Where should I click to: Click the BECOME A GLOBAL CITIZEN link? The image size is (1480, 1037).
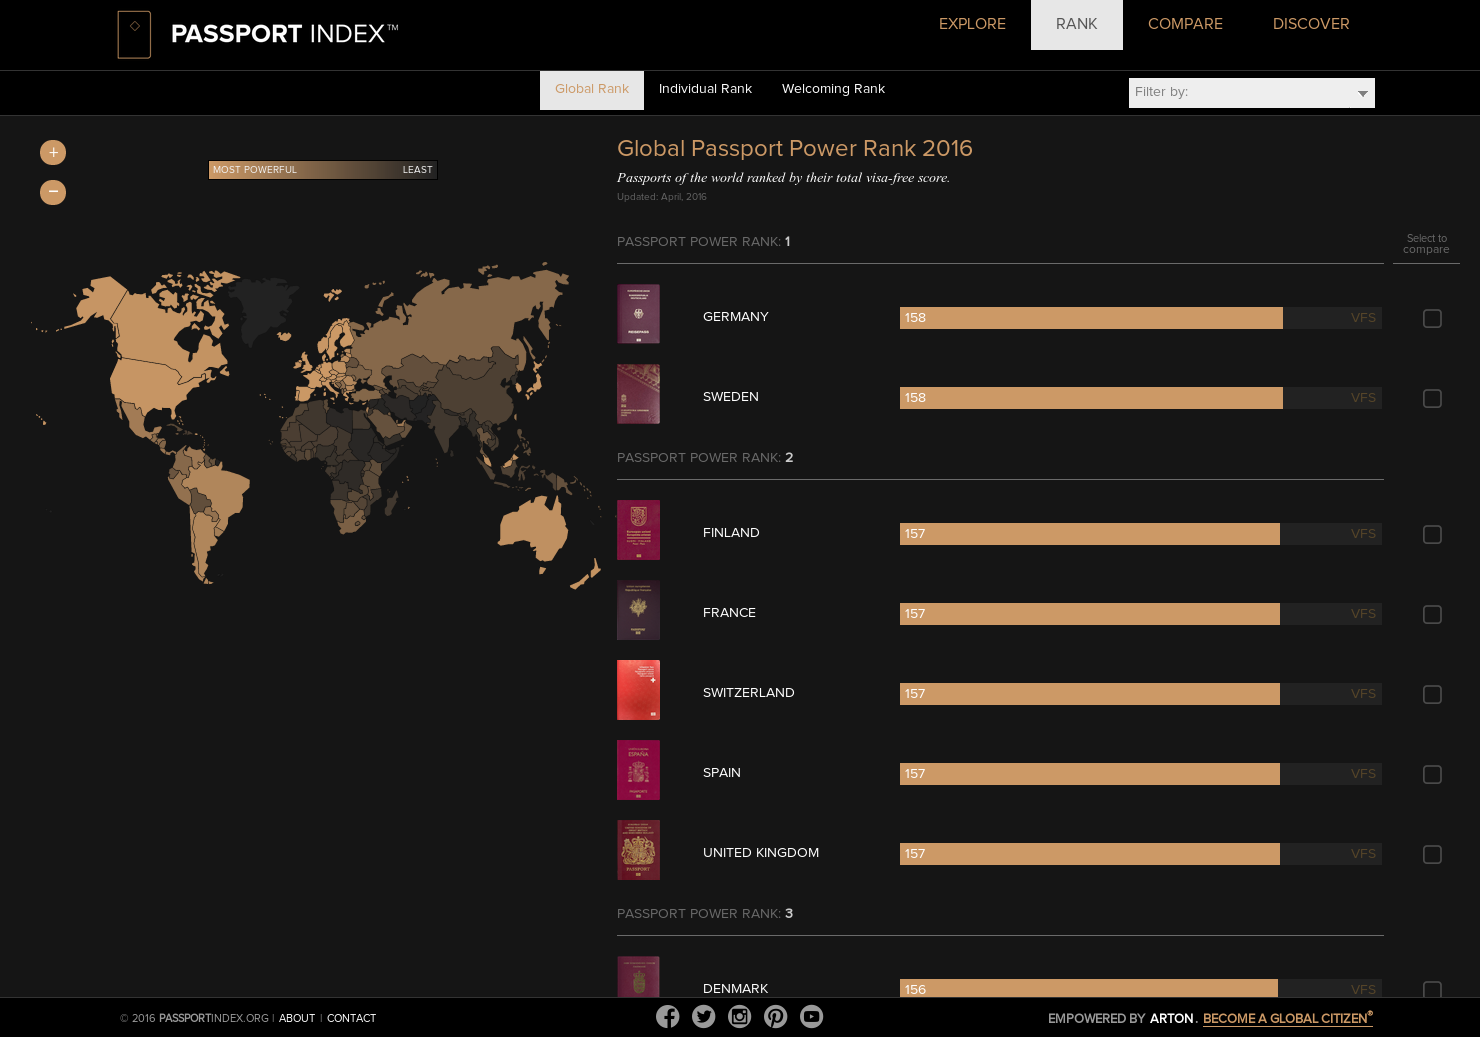[1286, 1018]
